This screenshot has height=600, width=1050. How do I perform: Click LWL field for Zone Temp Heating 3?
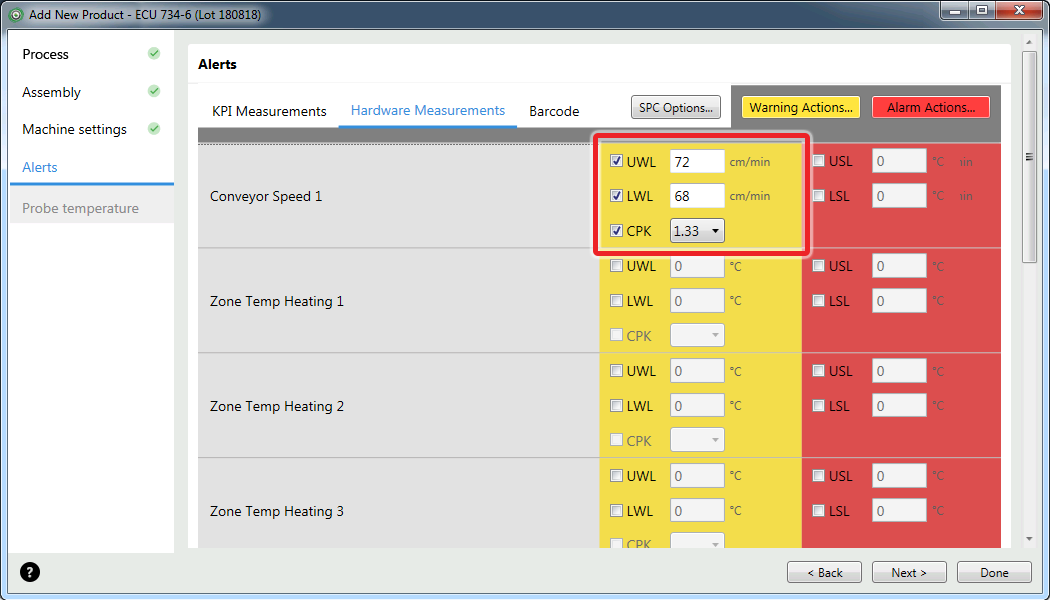(x=697, y=510)
